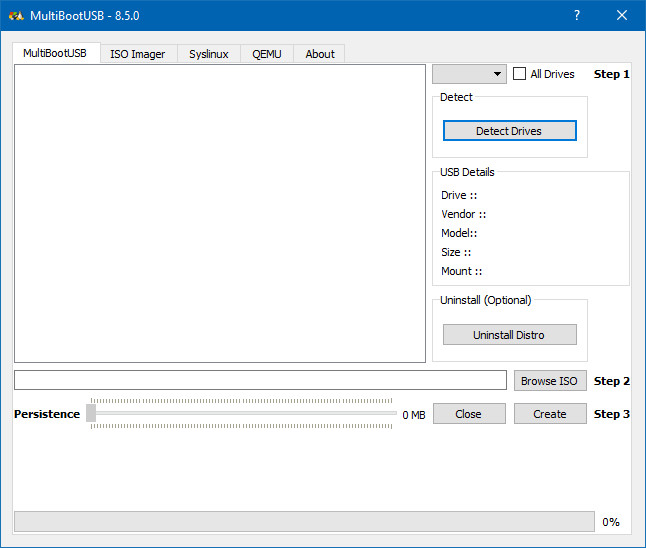Viewport: 646px width, 548px height.
Task: Click the ISO path input field
Action: pyautogui.click(x=260, y=380)
